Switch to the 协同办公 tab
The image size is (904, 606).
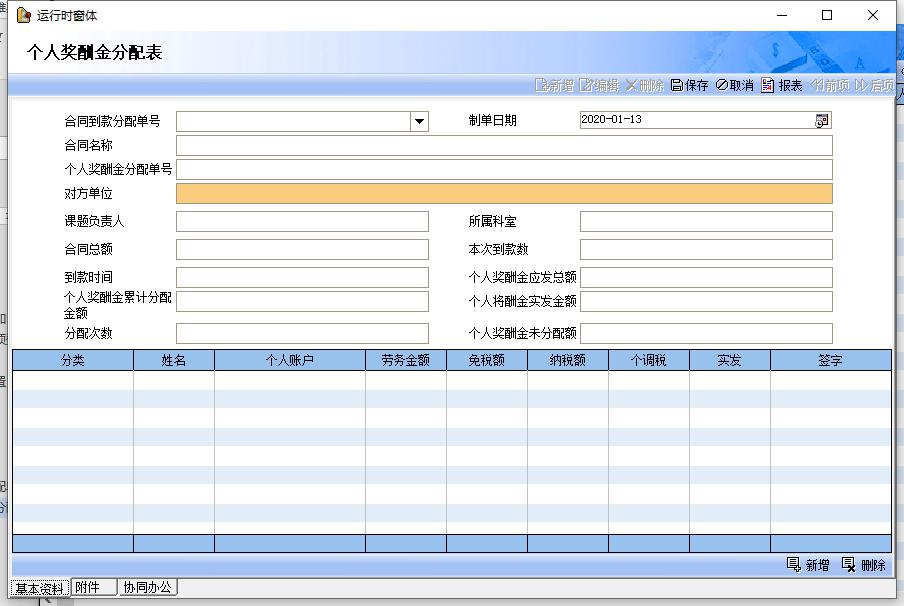pyautogui.click(x=148, y=588)
